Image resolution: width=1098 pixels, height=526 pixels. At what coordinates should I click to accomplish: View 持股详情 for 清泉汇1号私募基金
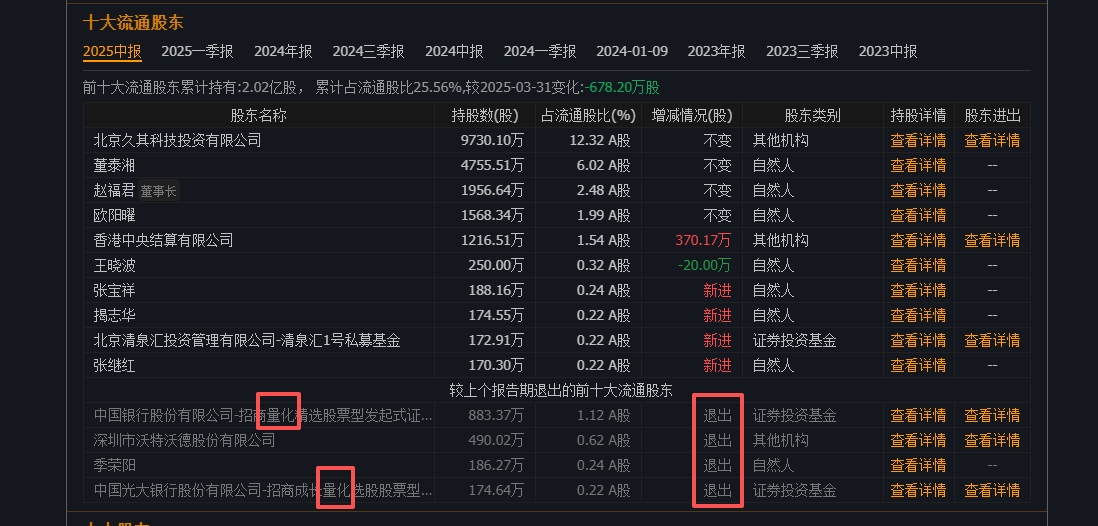click(x=918, y=340)
